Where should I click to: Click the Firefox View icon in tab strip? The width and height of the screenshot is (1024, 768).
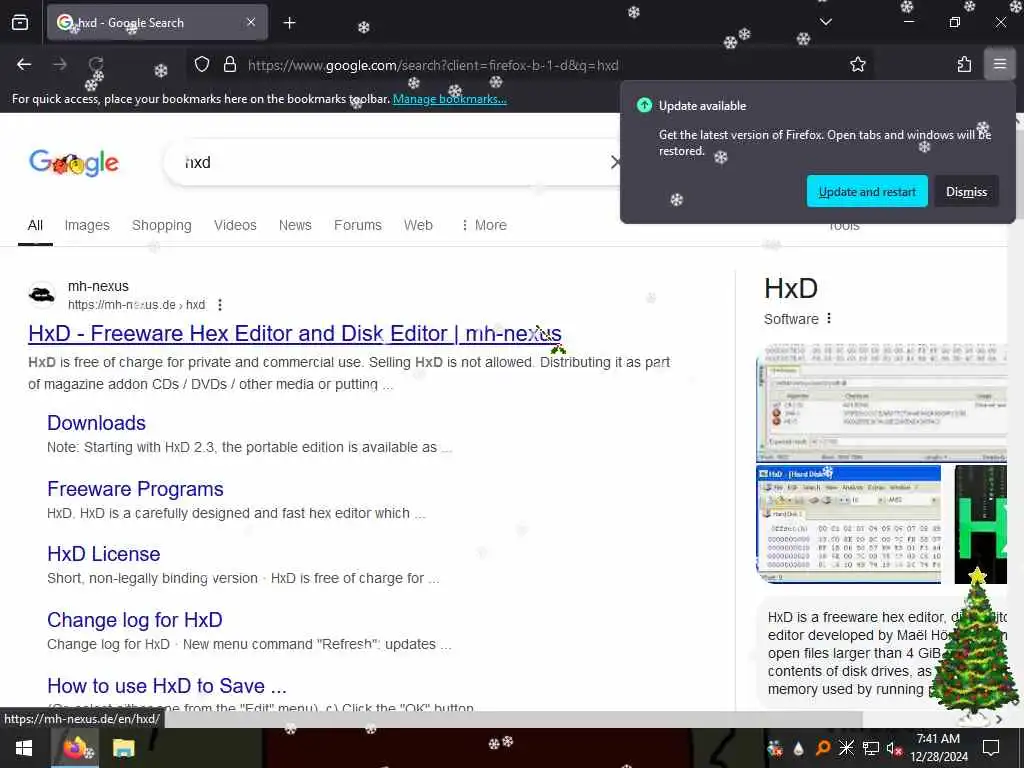click(x=20, y=23)
